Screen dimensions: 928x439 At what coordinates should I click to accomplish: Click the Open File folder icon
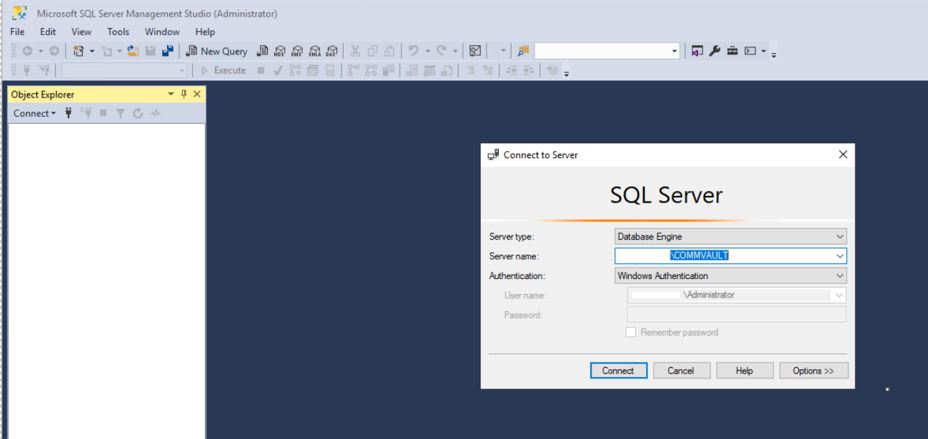click(x=133, y=51)
